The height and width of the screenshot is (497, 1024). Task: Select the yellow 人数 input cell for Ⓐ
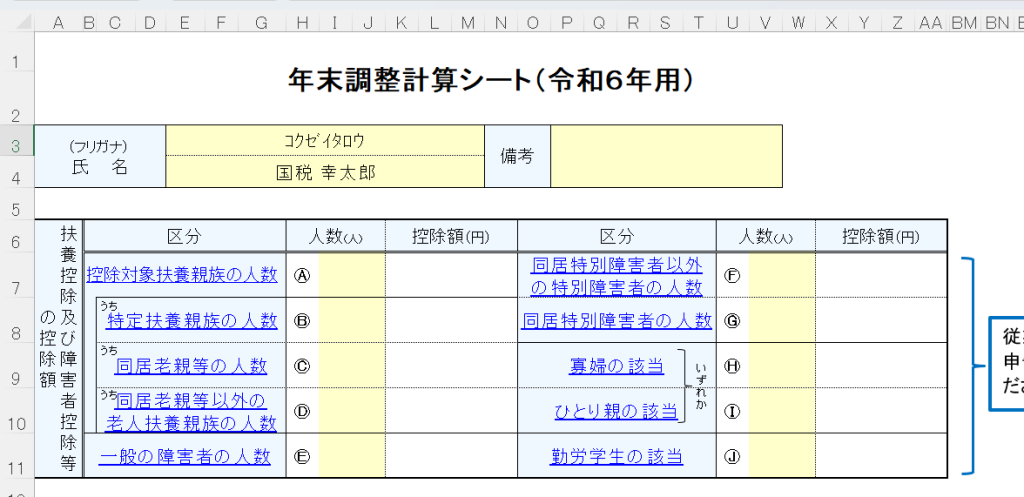(x=351, y=275)
